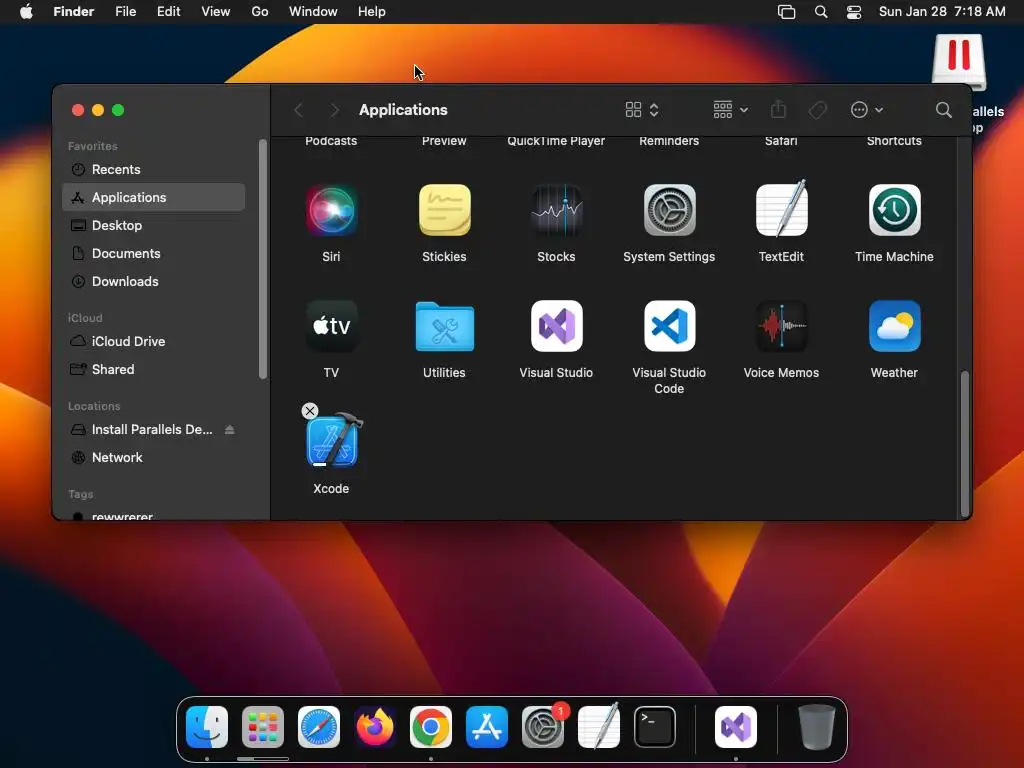Select the Weather app icon
The image size is (1024, 768).
click(895, 326)
